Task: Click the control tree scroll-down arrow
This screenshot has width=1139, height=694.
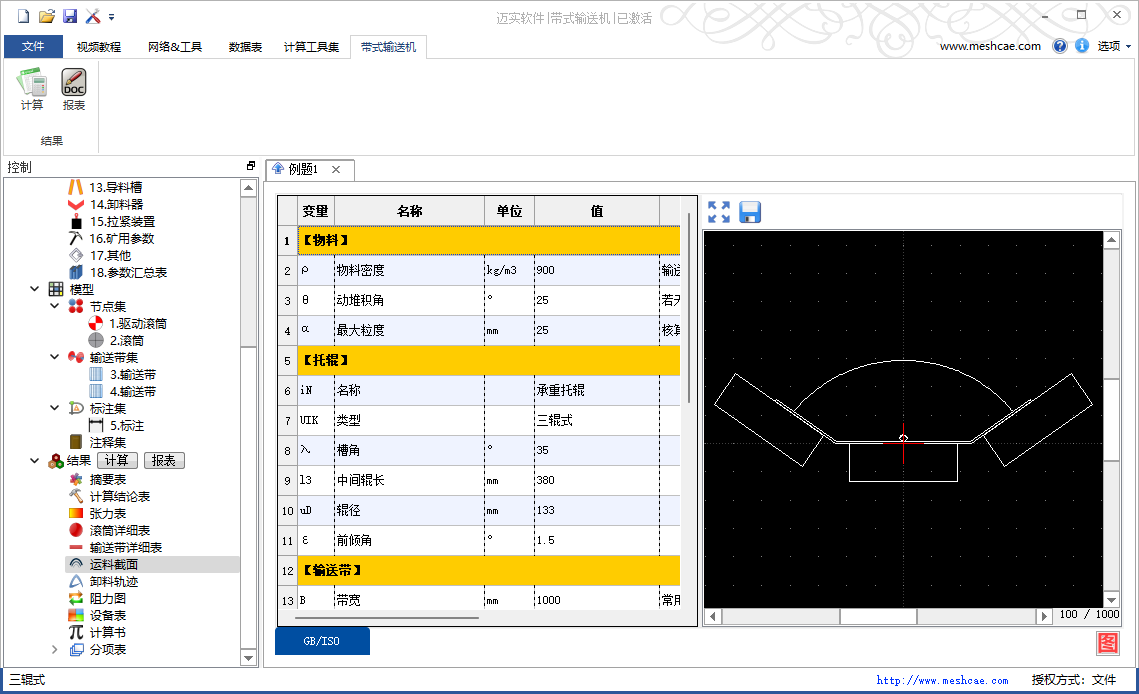Action: click(x=248, y=658)
